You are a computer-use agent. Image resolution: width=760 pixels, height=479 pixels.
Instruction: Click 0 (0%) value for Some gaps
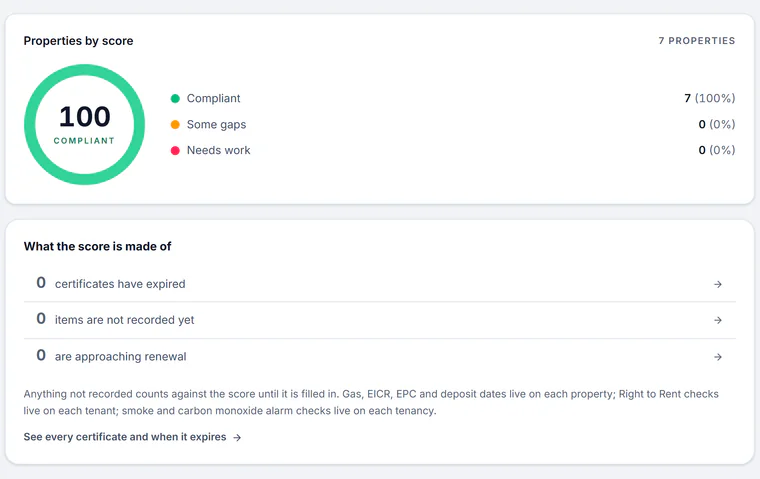[x=717, y=125]
